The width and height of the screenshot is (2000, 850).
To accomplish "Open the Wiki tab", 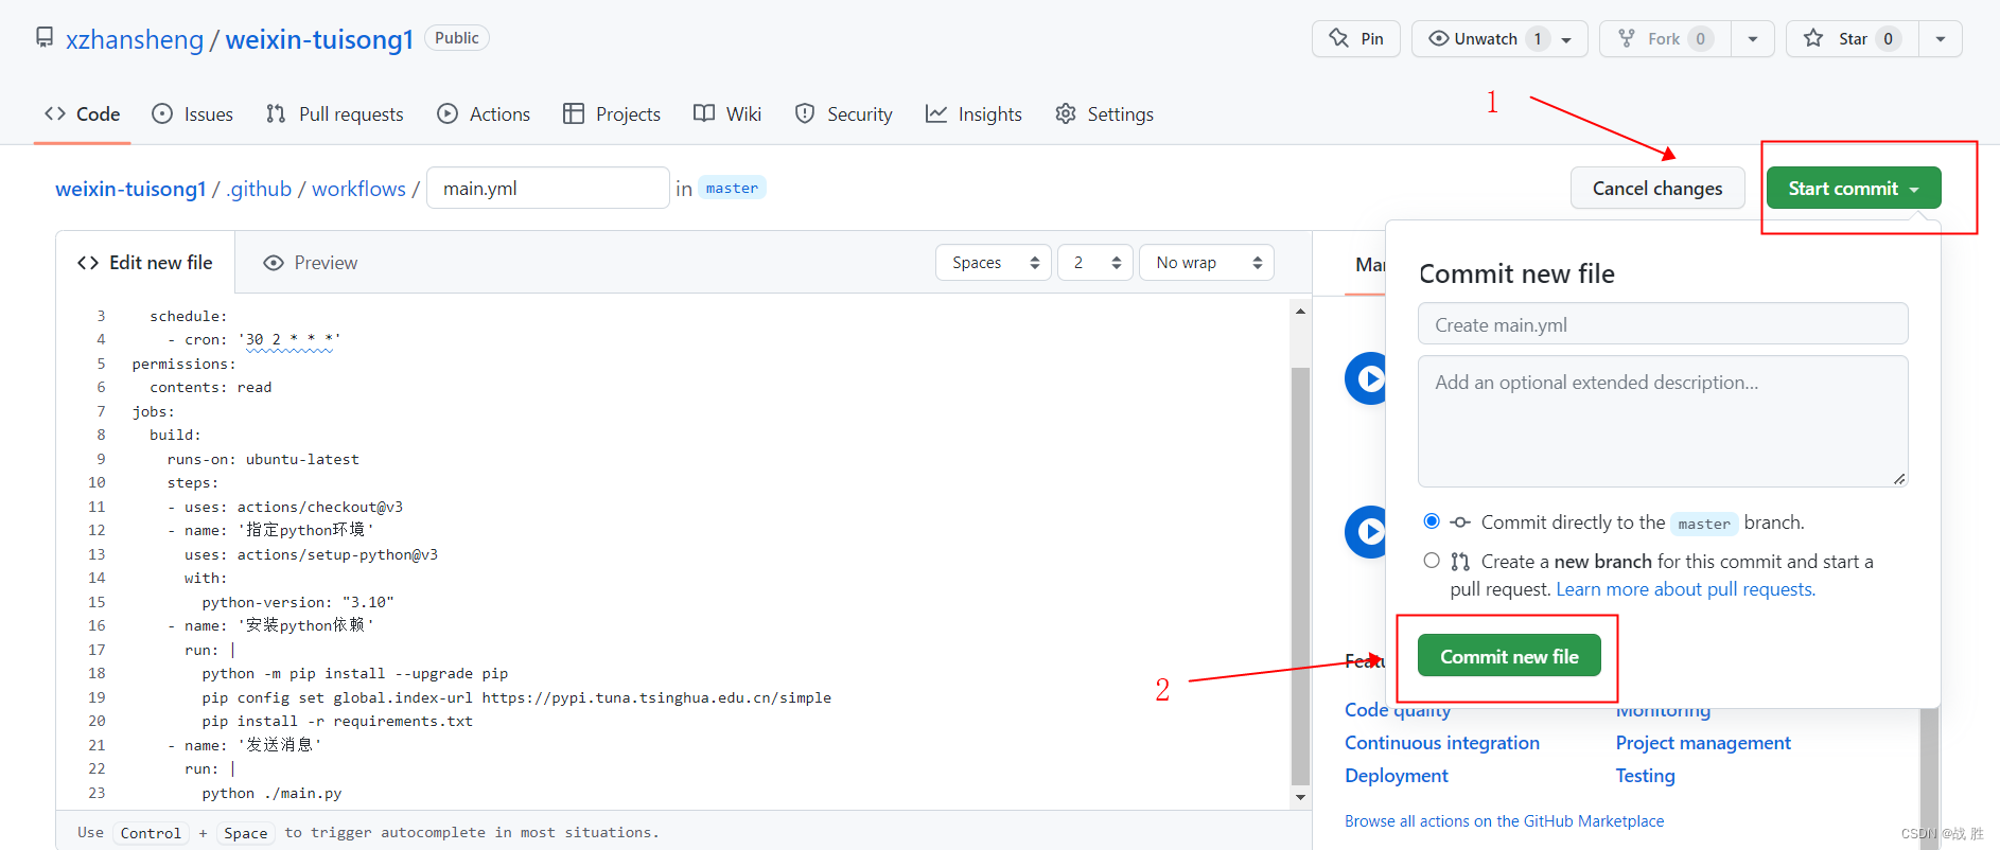I will (727, 114).
